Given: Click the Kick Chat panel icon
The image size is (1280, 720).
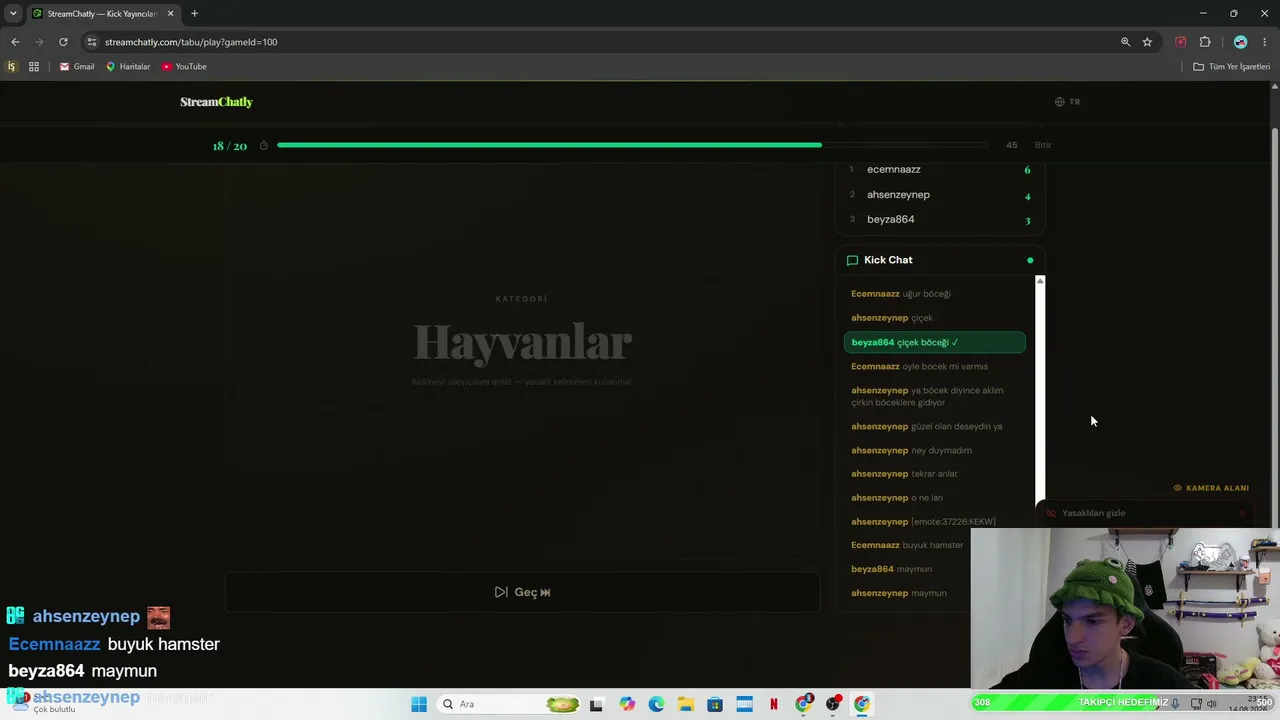Looking at the screenshot, I should pos(852,260).
